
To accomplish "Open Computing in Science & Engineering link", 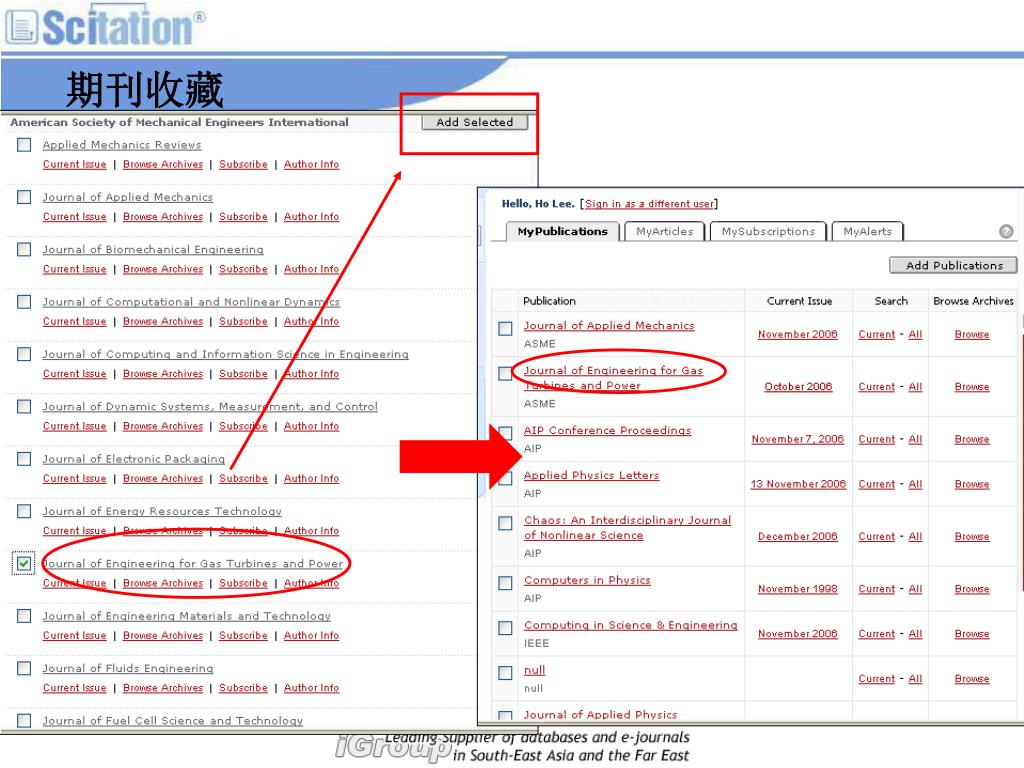I will pyautogui.click(x=630, y=625).
